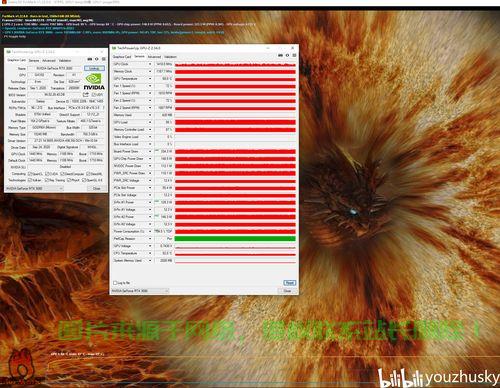500x388 pixels.
Task: Select Advanced tab in Graphics Card window
Action: pyautogui.click(x=49, y=61)
